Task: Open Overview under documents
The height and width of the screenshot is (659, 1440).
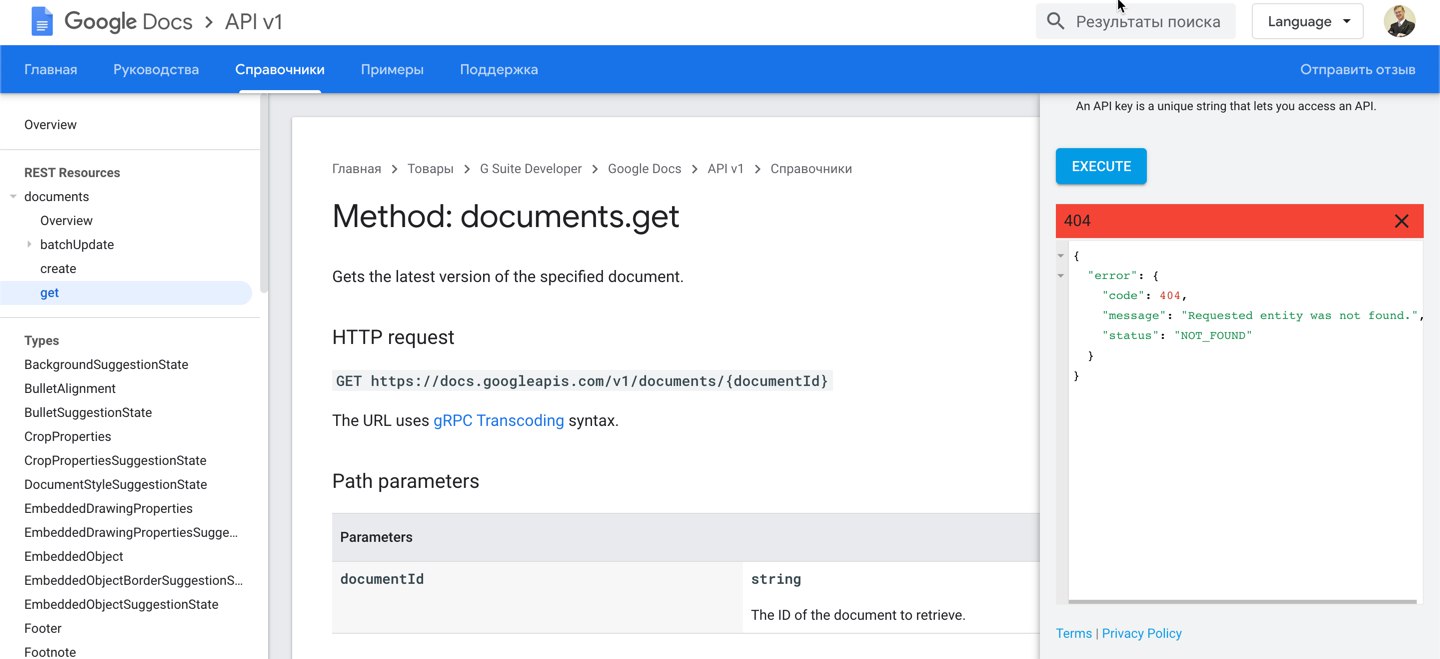Action: [x=66, y=221]
